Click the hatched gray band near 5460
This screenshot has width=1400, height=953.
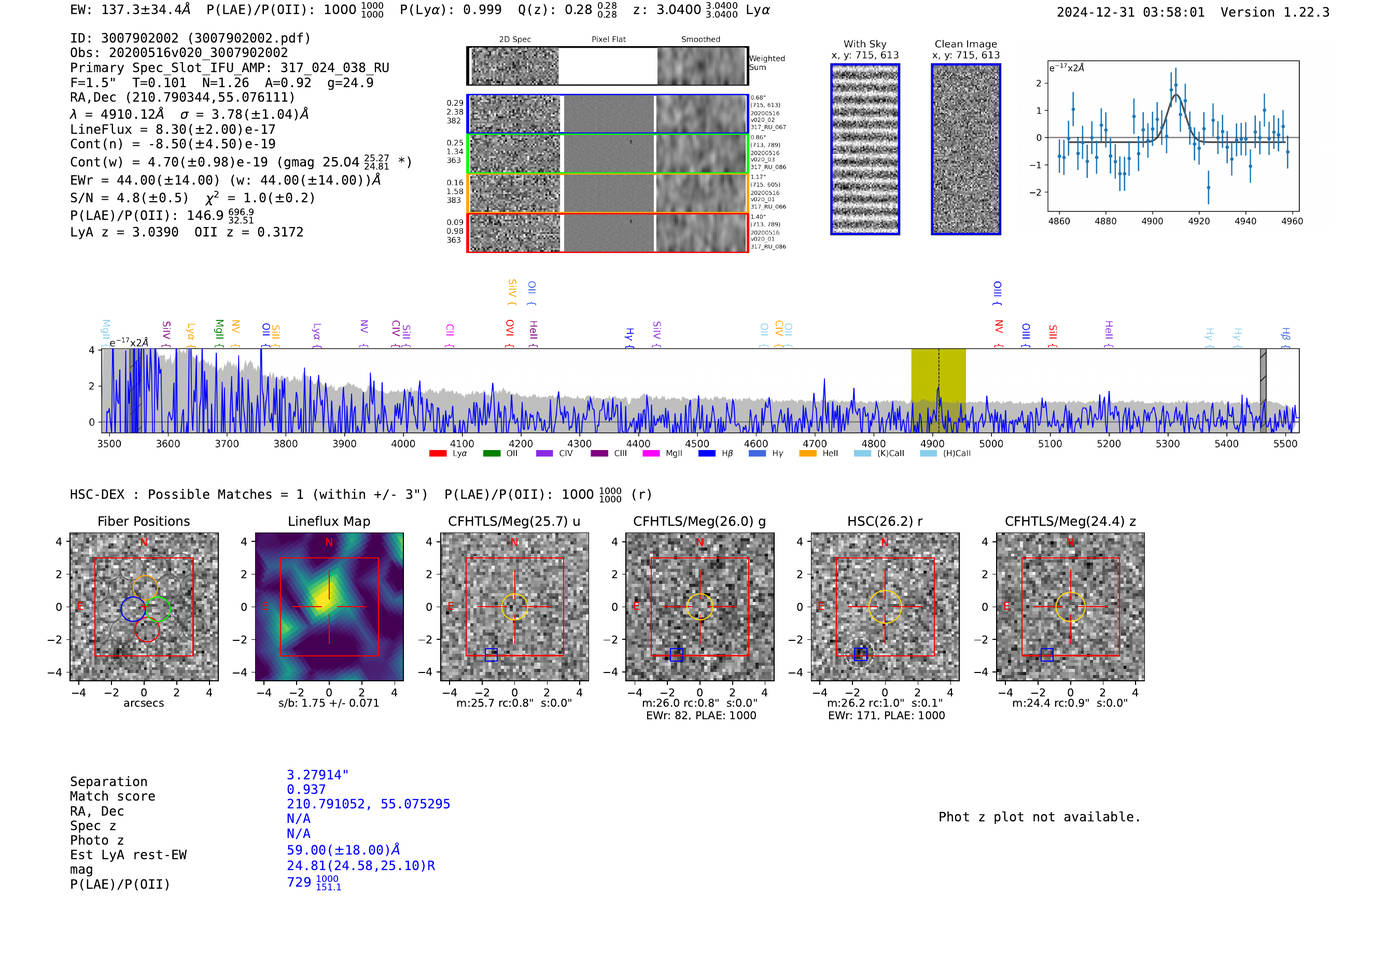point(1263,390)
